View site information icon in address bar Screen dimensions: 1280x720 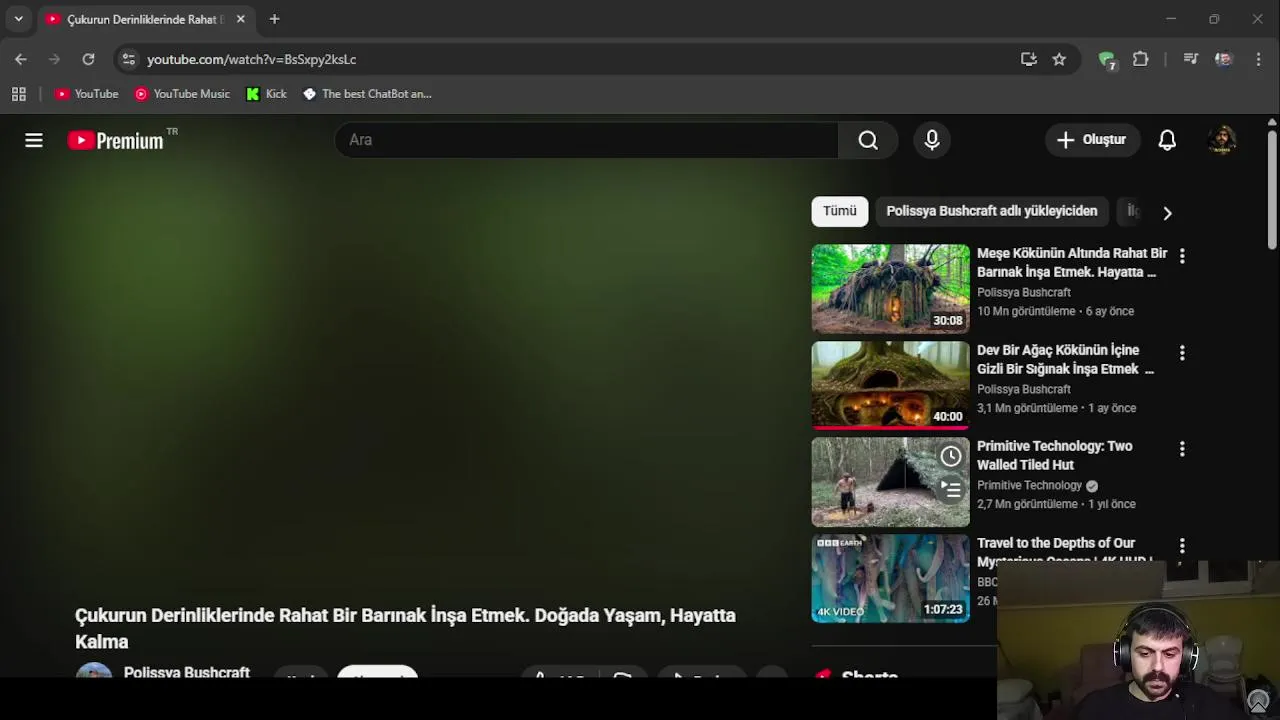pyautogui.click(x=128, y=59)
